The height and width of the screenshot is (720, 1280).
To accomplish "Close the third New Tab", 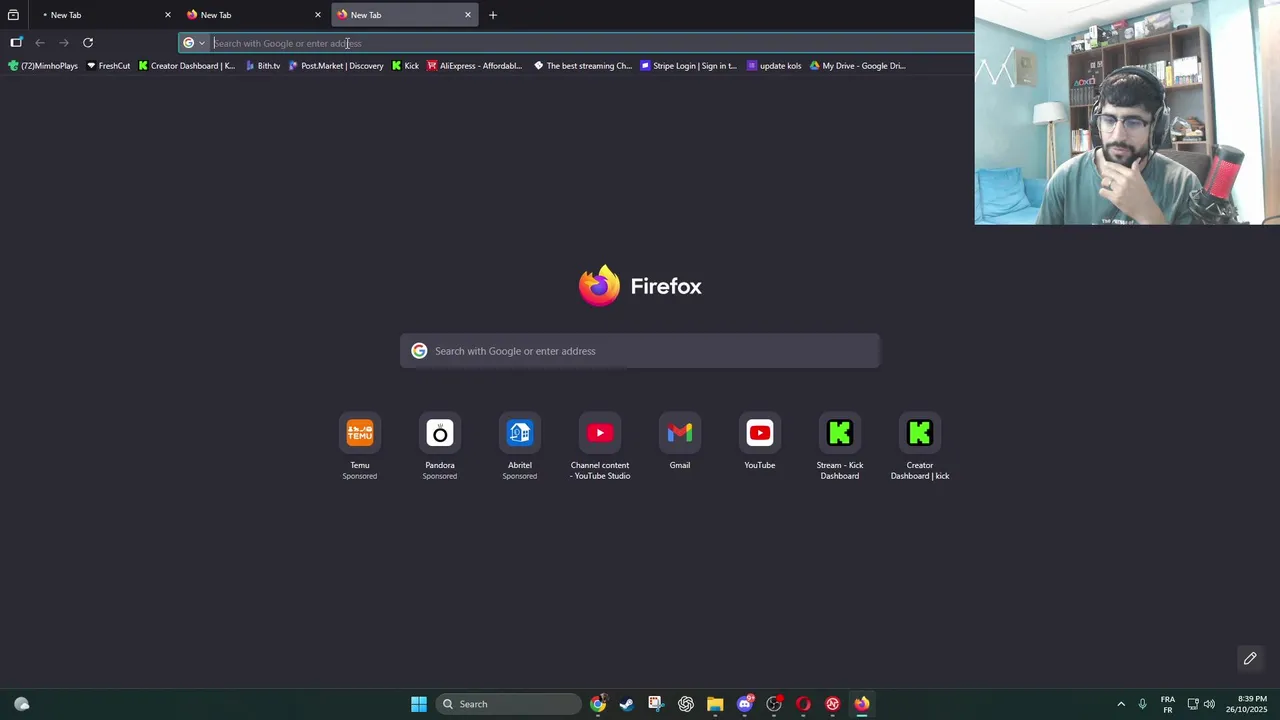I will coord(468,15).
